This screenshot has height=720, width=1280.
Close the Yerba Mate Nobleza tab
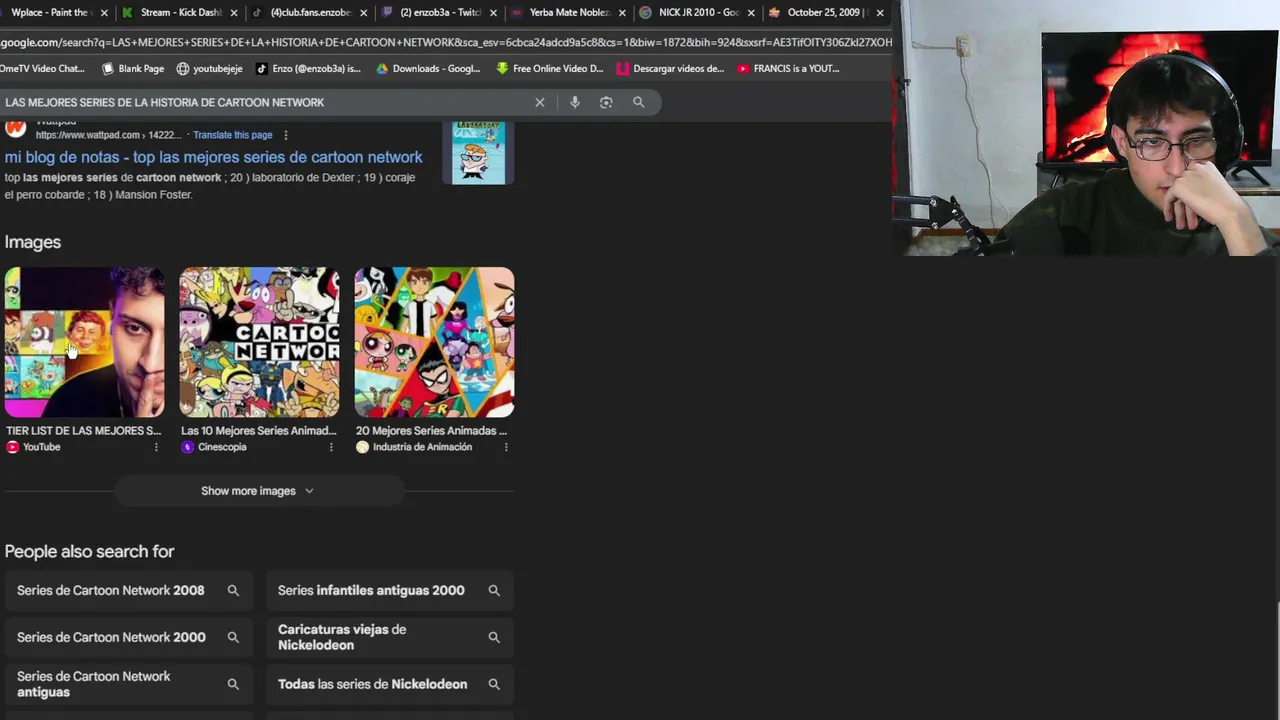[622, 13]
